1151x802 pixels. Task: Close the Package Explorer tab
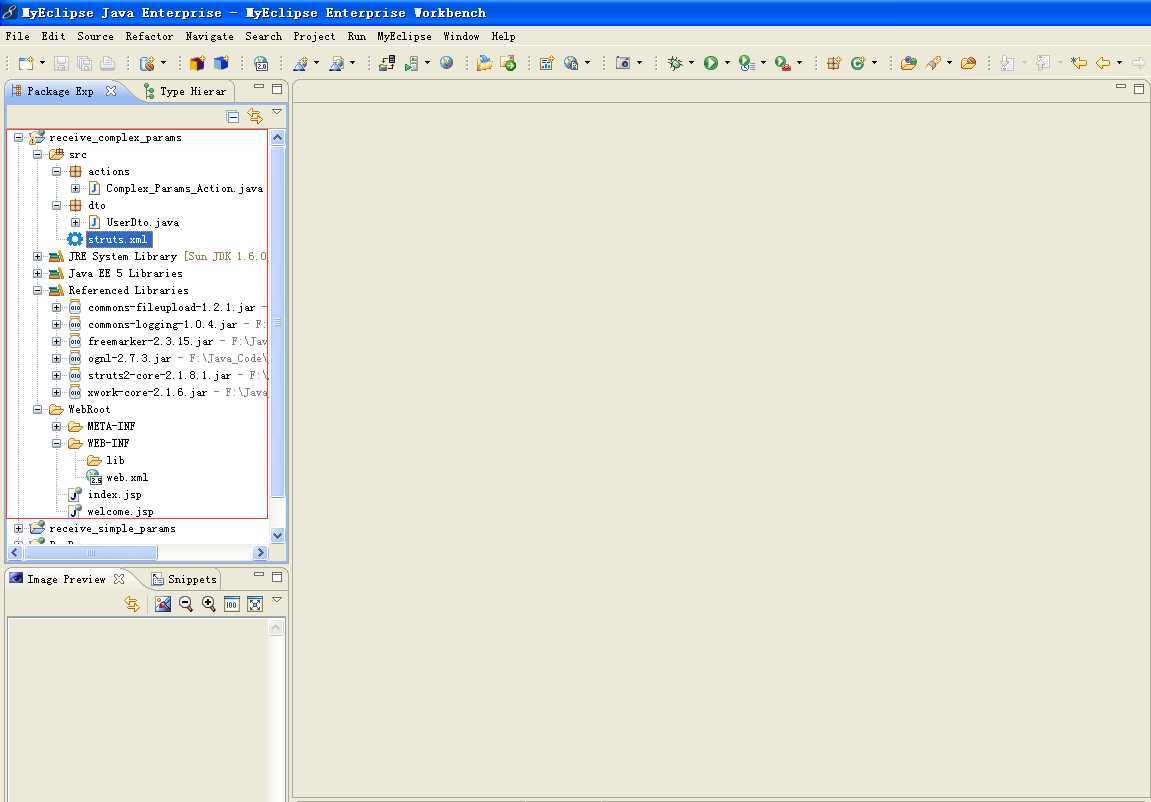point(111,91)
